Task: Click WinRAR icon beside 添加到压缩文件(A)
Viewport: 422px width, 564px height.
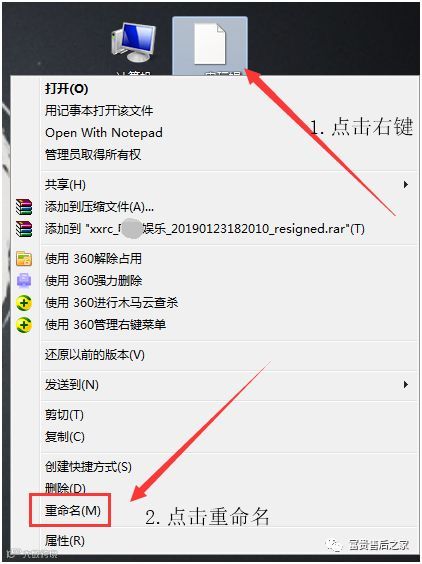Action: 24,207
